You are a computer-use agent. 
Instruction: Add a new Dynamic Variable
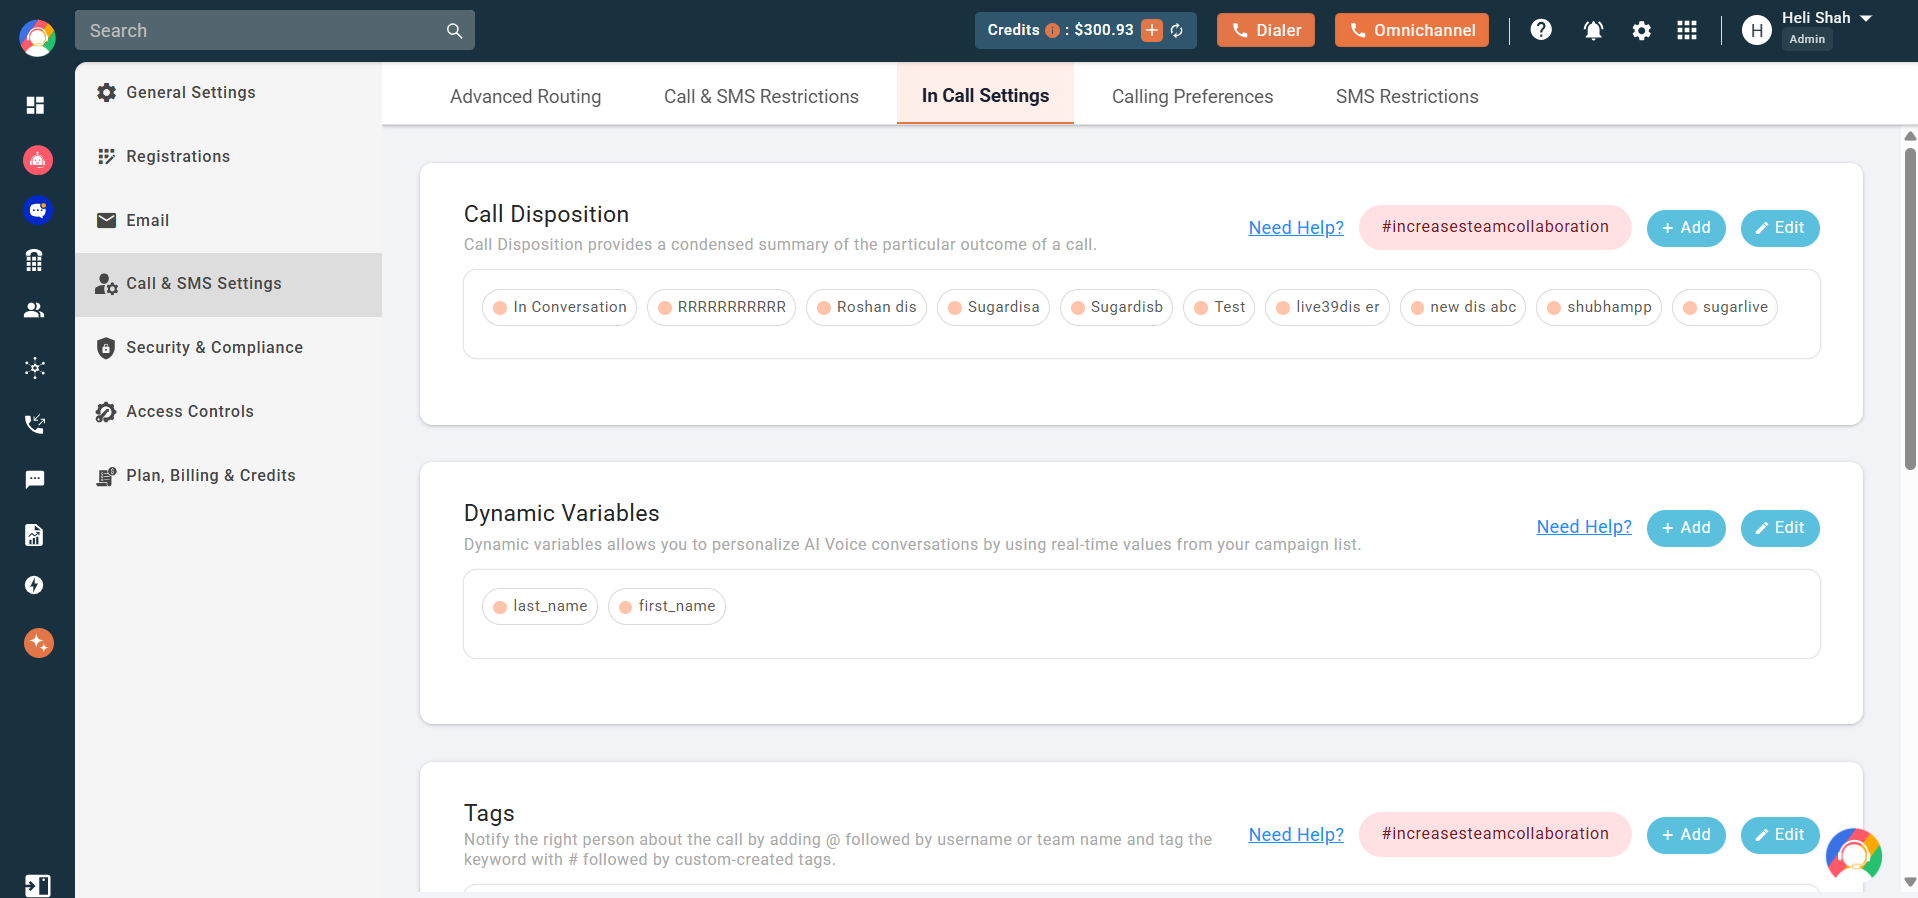pyautogui.click(x=1686, y=528)
